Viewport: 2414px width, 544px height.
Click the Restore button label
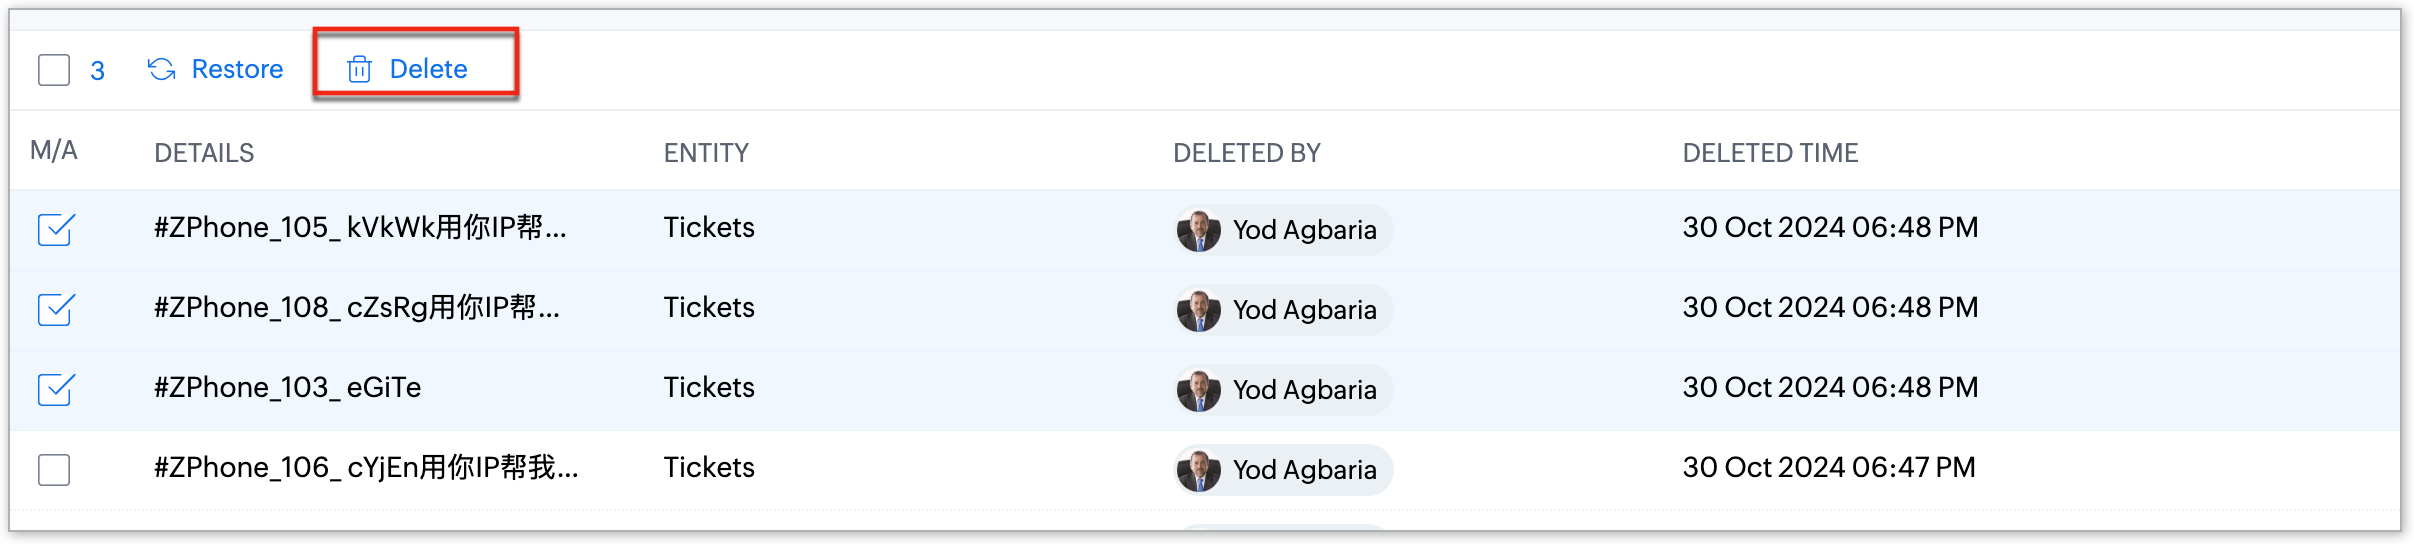237,69
